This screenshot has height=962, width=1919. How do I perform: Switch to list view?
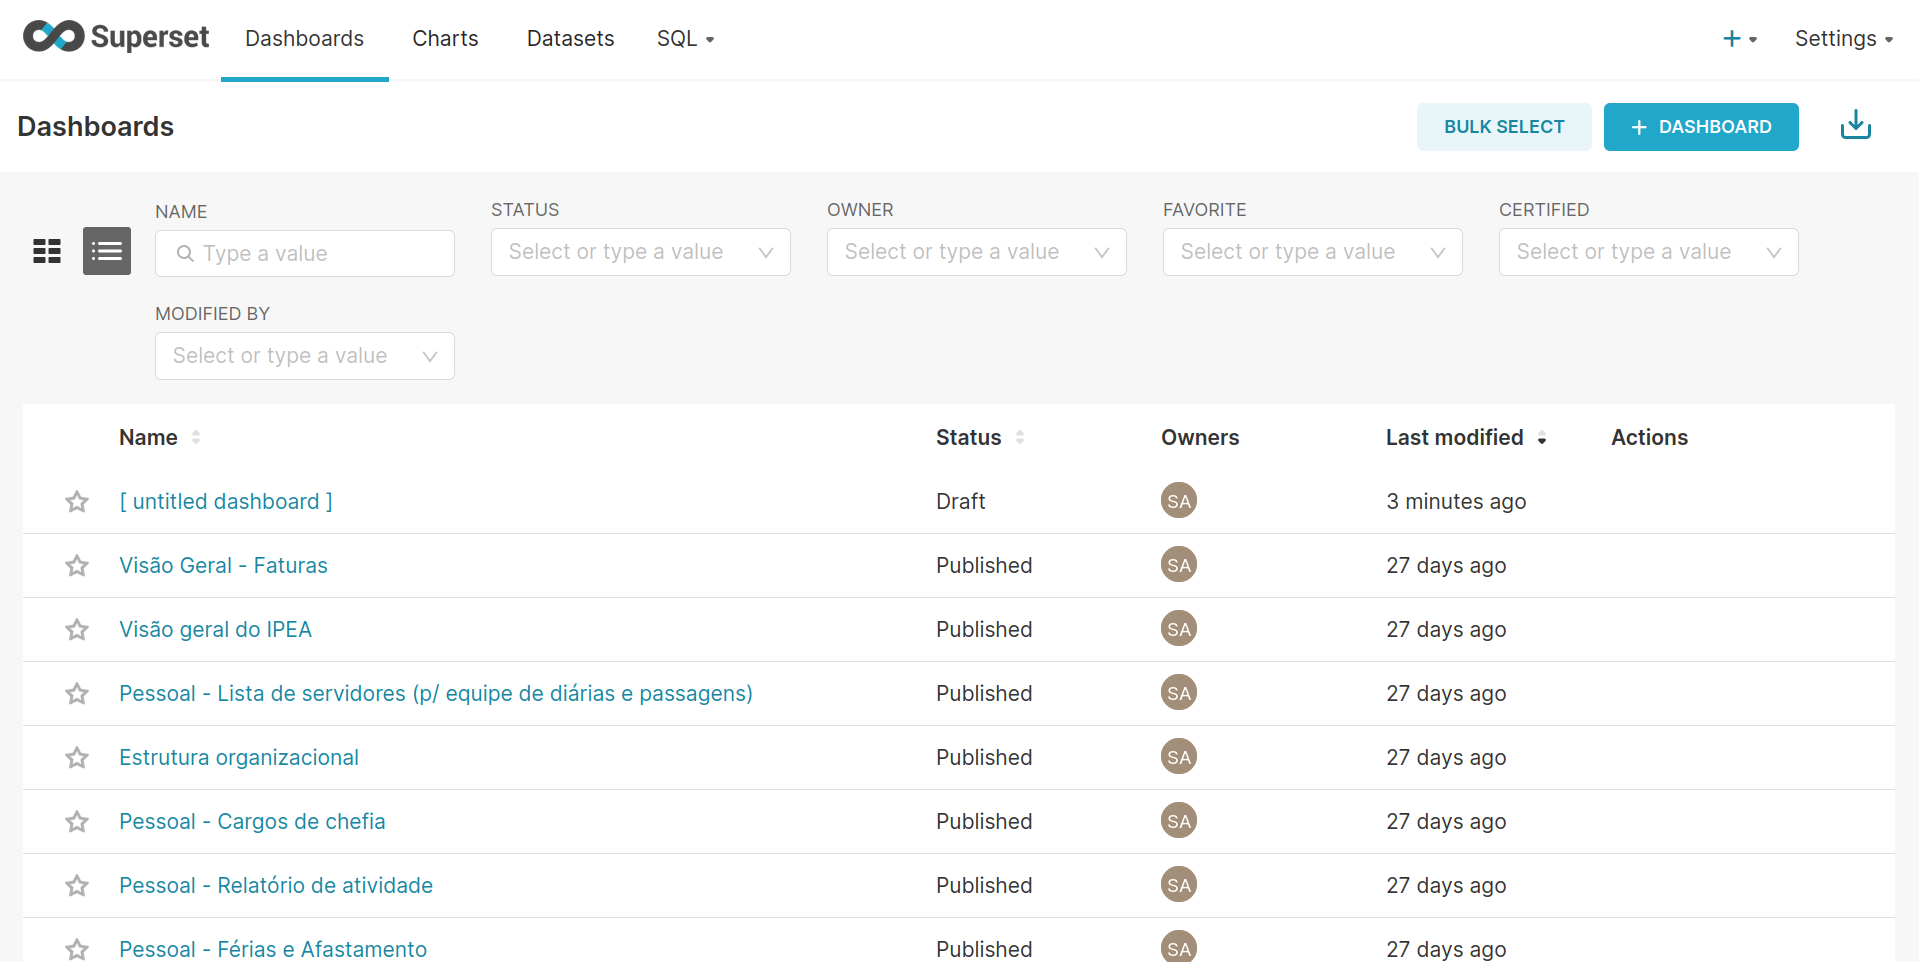coord(107,251)
